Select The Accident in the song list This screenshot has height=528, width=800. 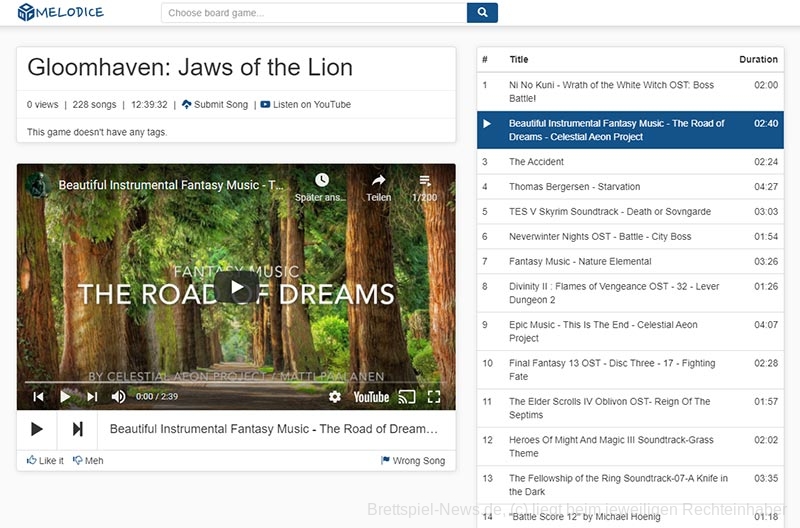click(536, 162)
